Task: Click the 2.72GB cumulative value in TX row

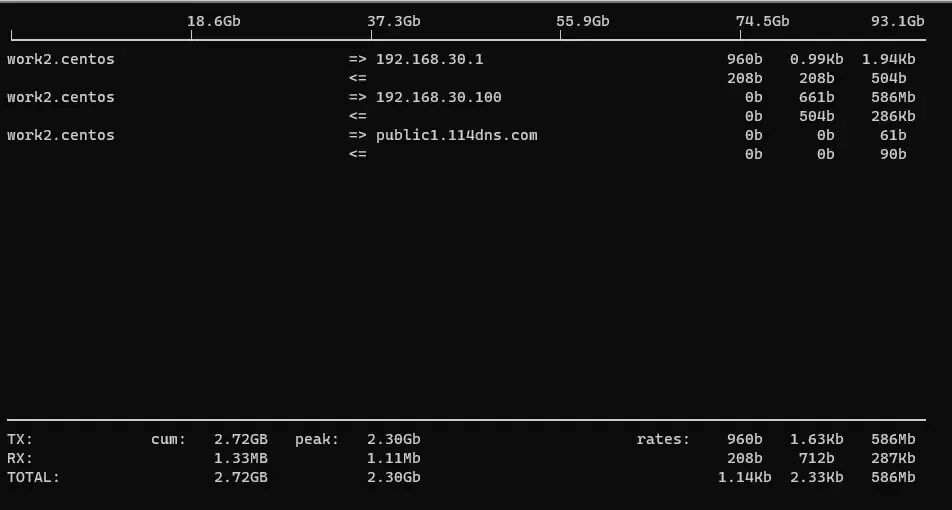Action: coord(241,439)
